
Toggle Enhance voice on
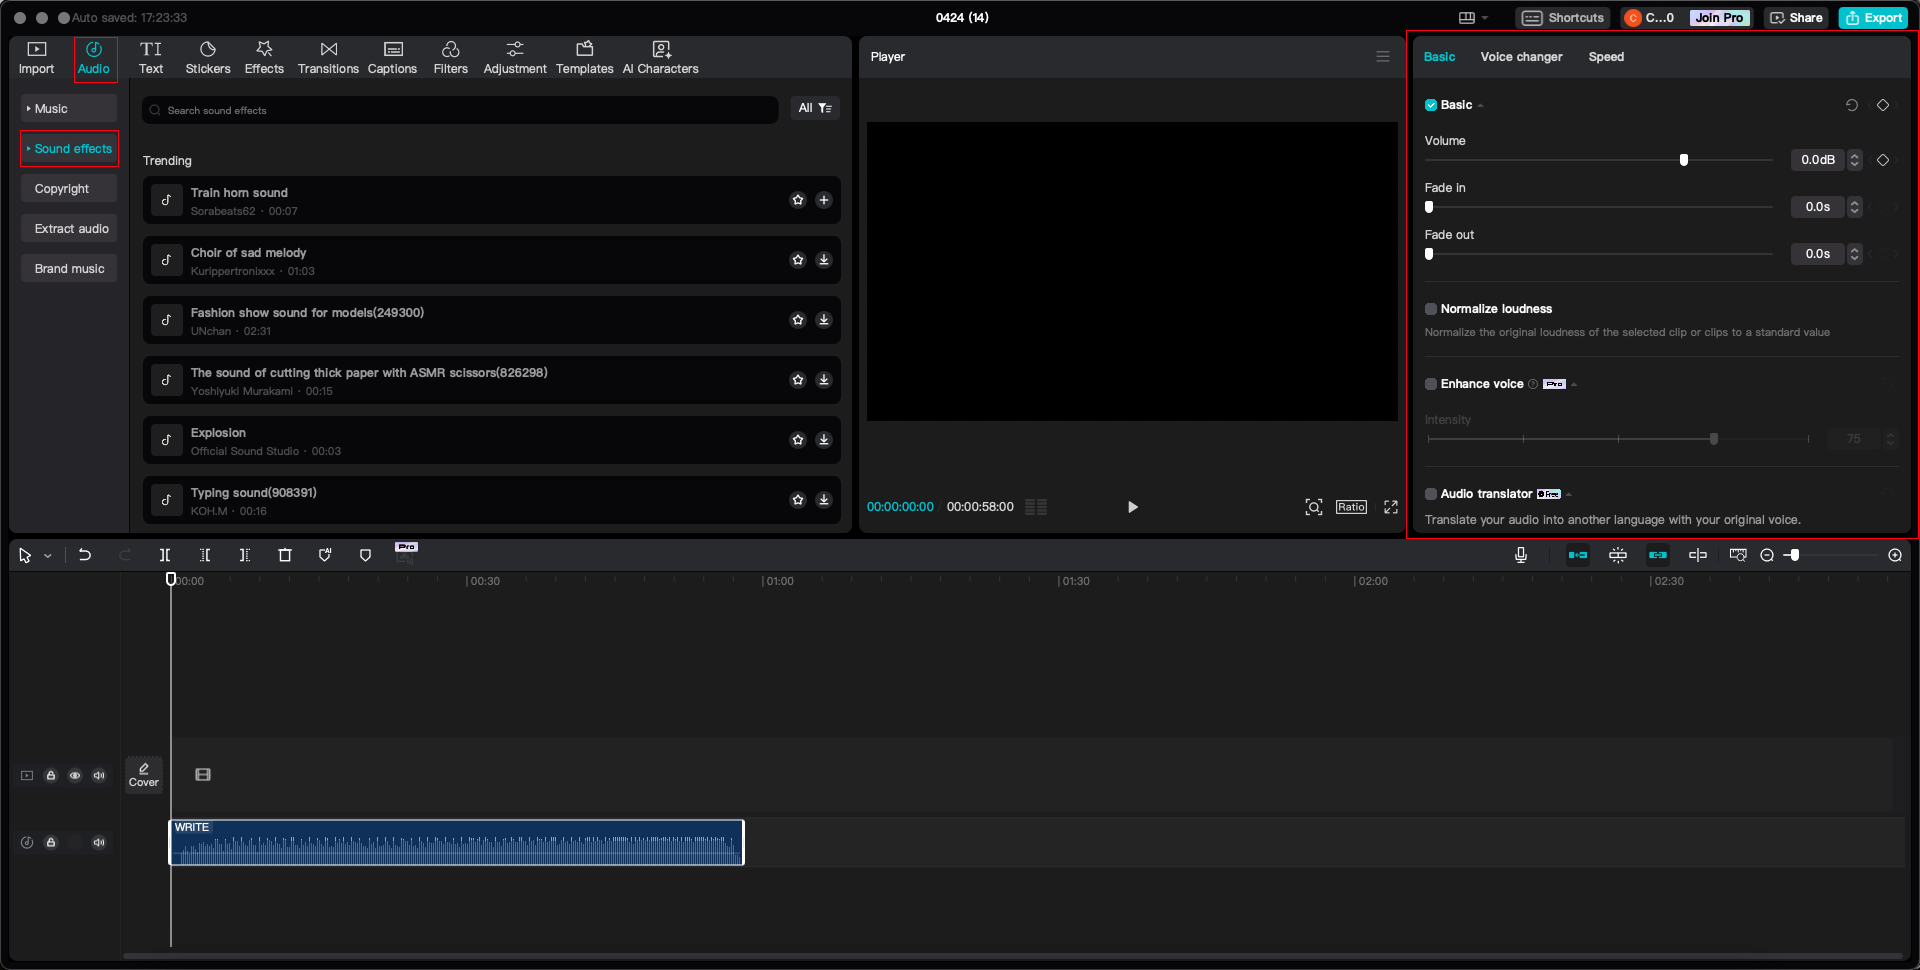pos(1430,383)
